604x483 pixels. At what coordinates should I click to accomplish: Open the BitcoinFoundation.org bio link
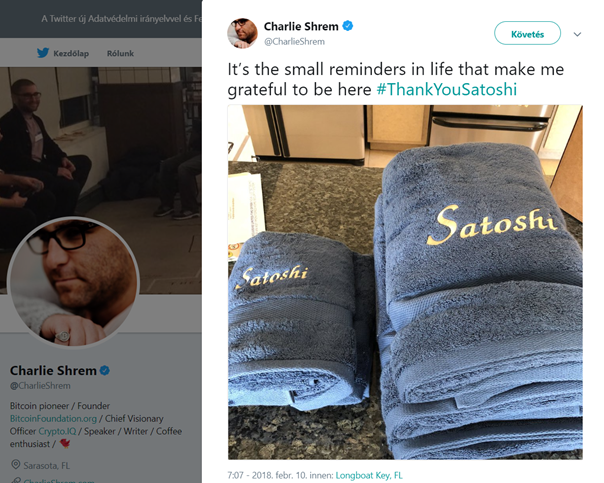(x=53, y=418)
